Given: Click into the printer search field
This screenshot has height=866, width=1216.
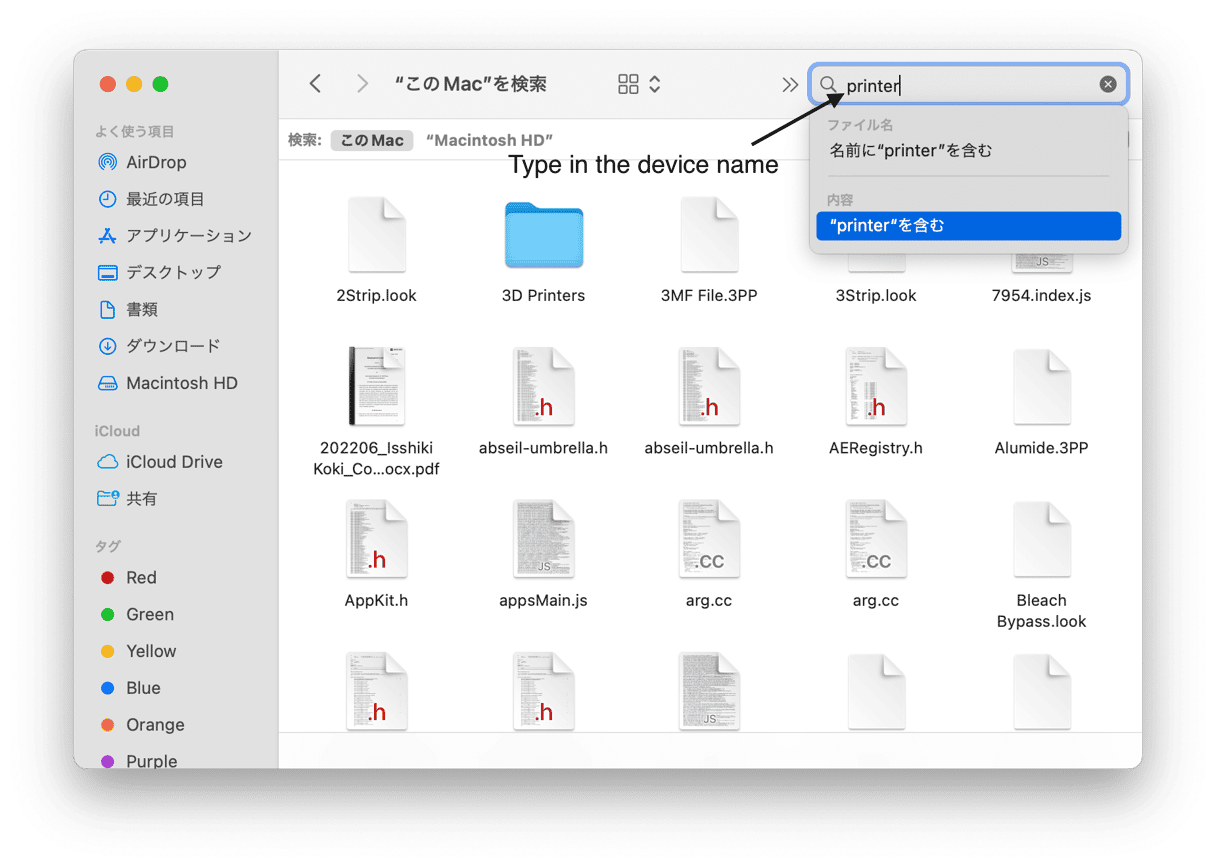Looking at the screenshot, I should (x=968, y=84).
